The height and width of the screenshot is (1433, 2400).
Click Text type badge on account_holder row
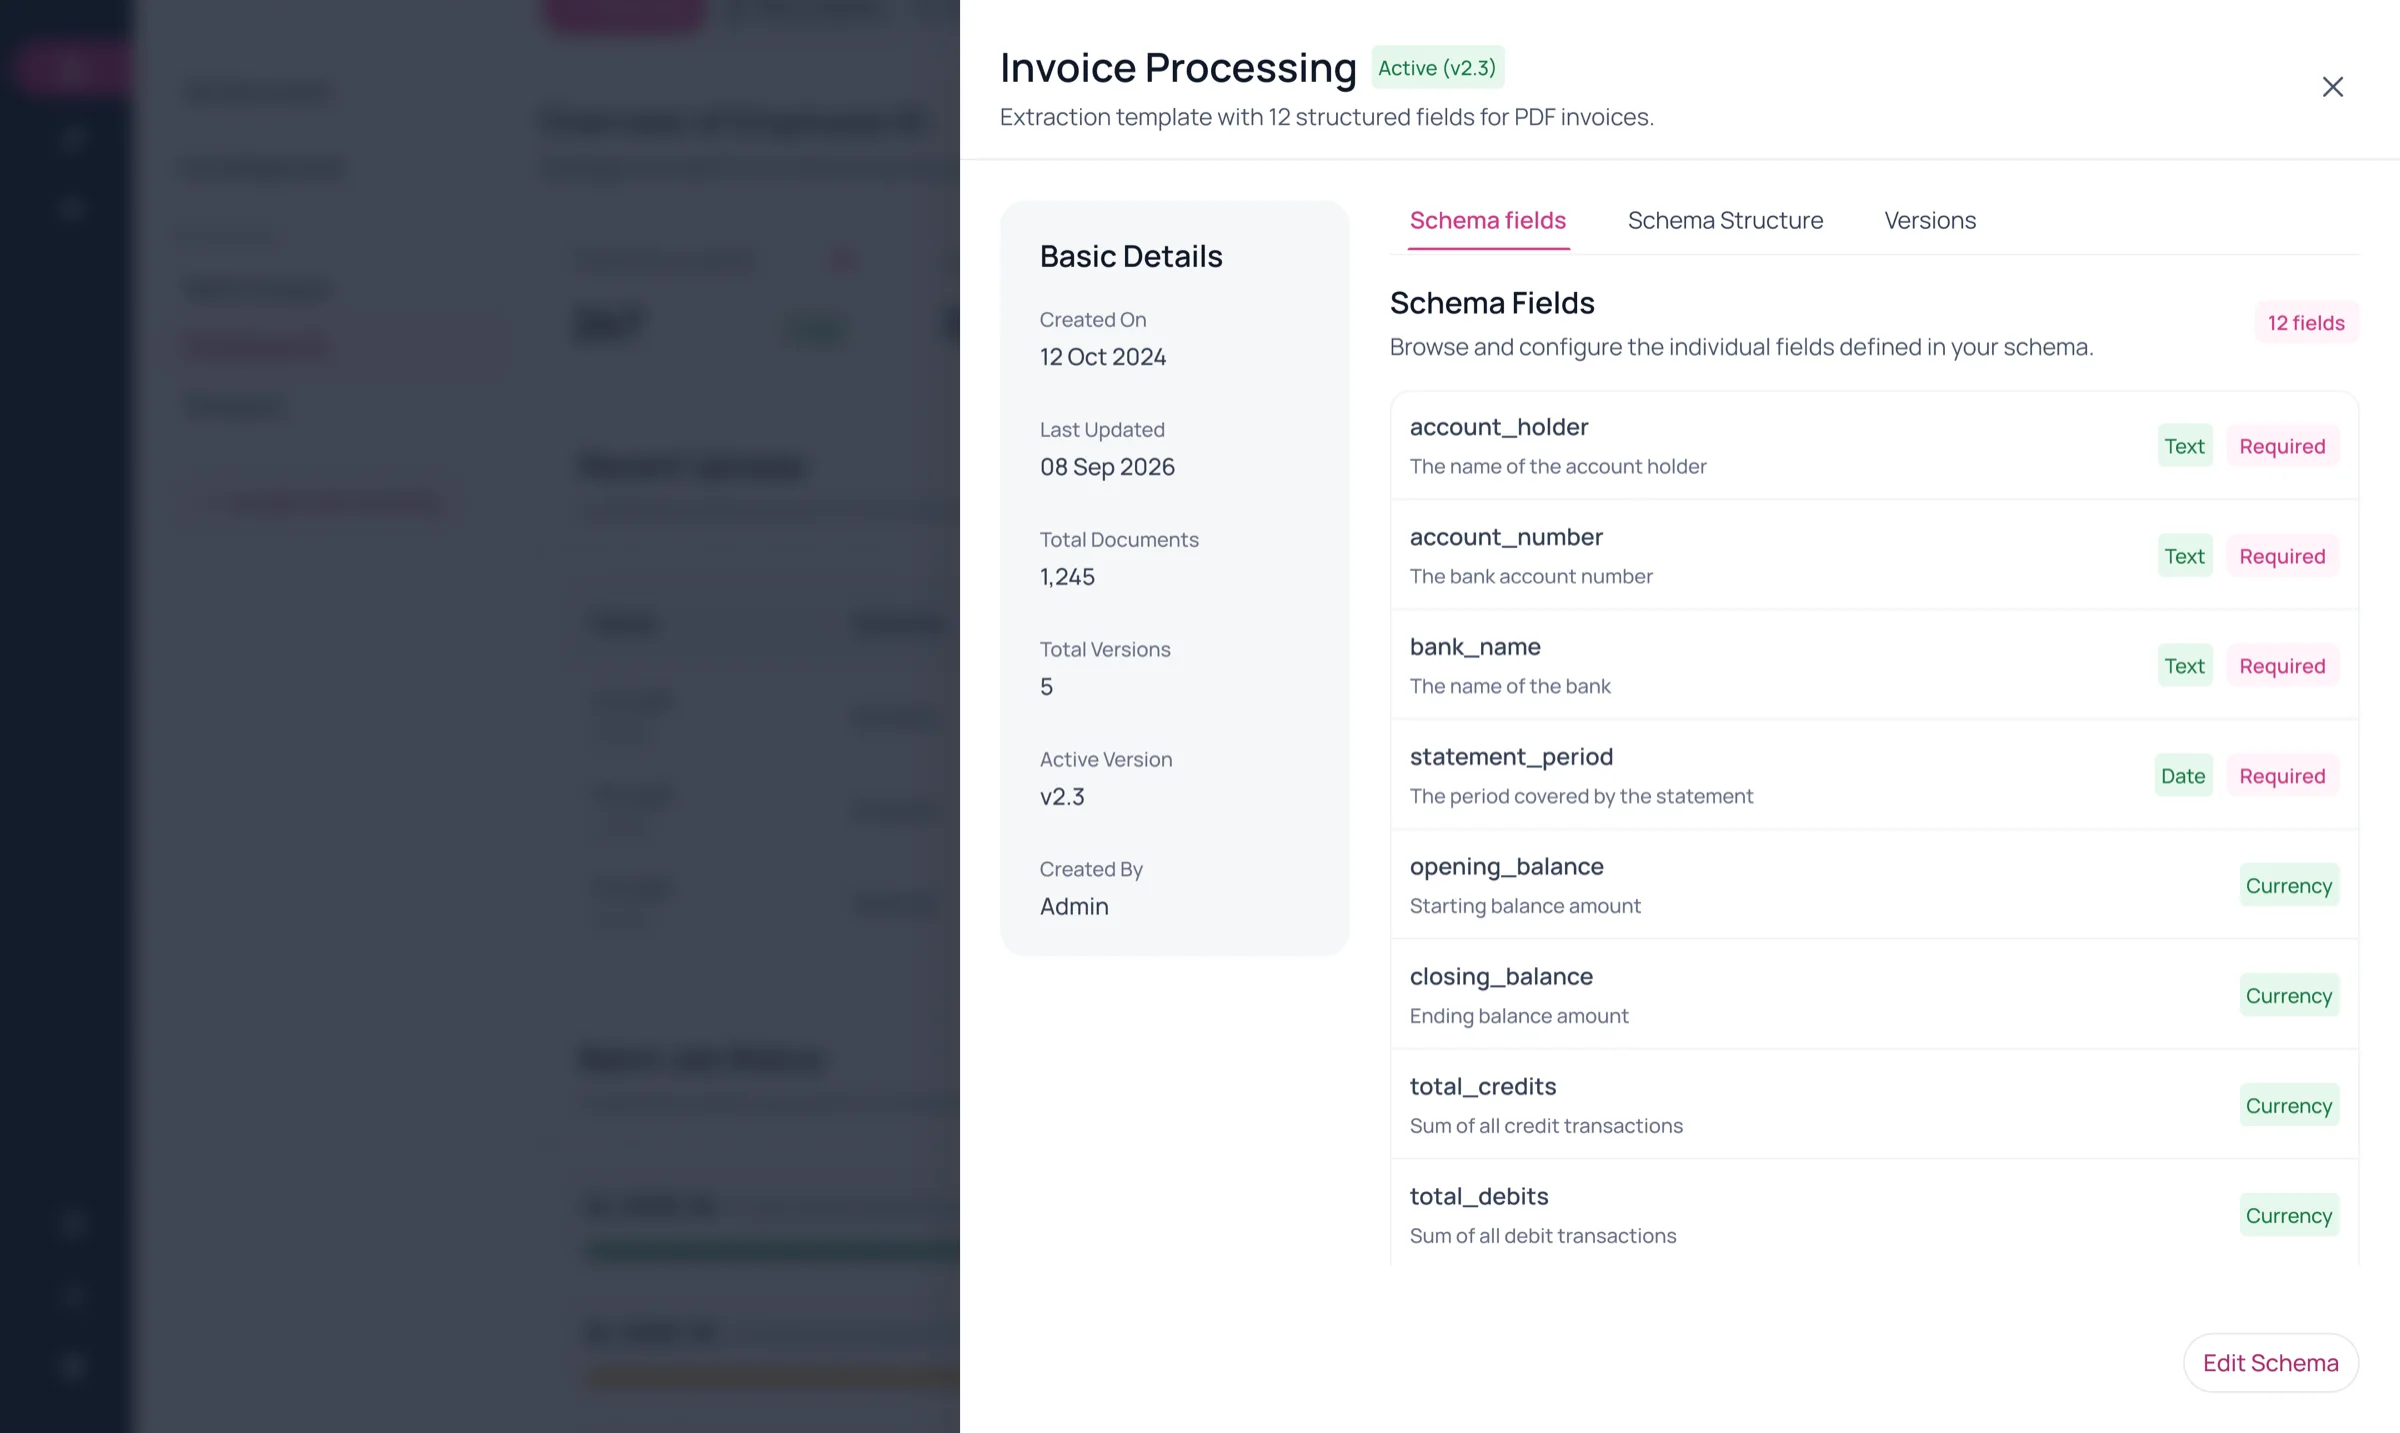tap(2184, 446)
